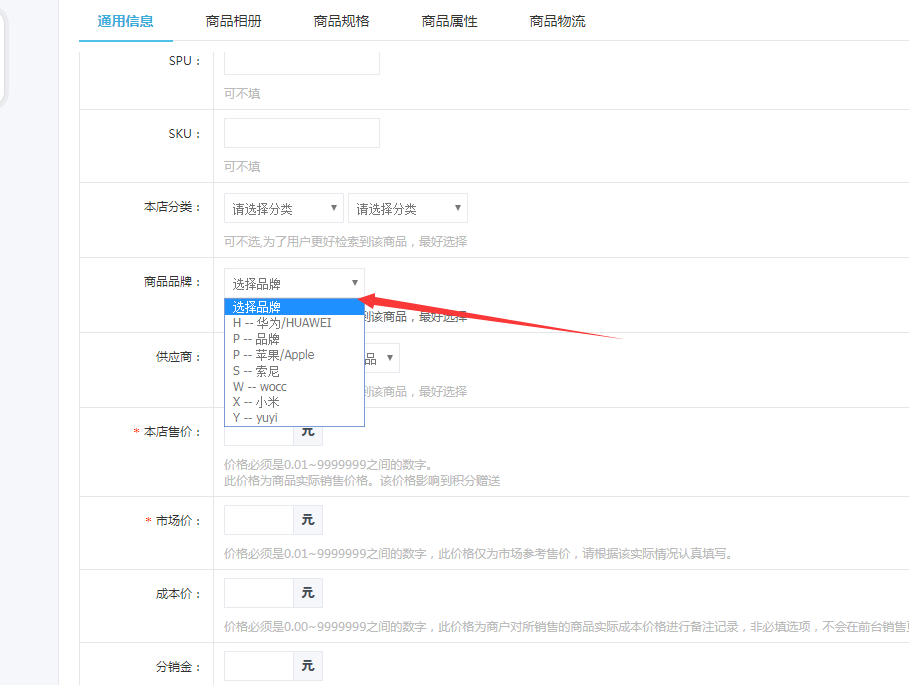Screen dimensions: 909x685
Task: Collapse the 商品品牌 dropdown
Action: (294, 283)
